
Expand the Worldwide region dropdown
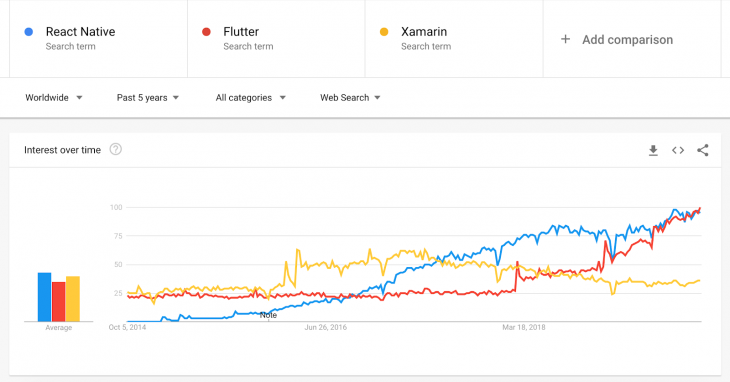pyautogui.click(x=54, y=98)
